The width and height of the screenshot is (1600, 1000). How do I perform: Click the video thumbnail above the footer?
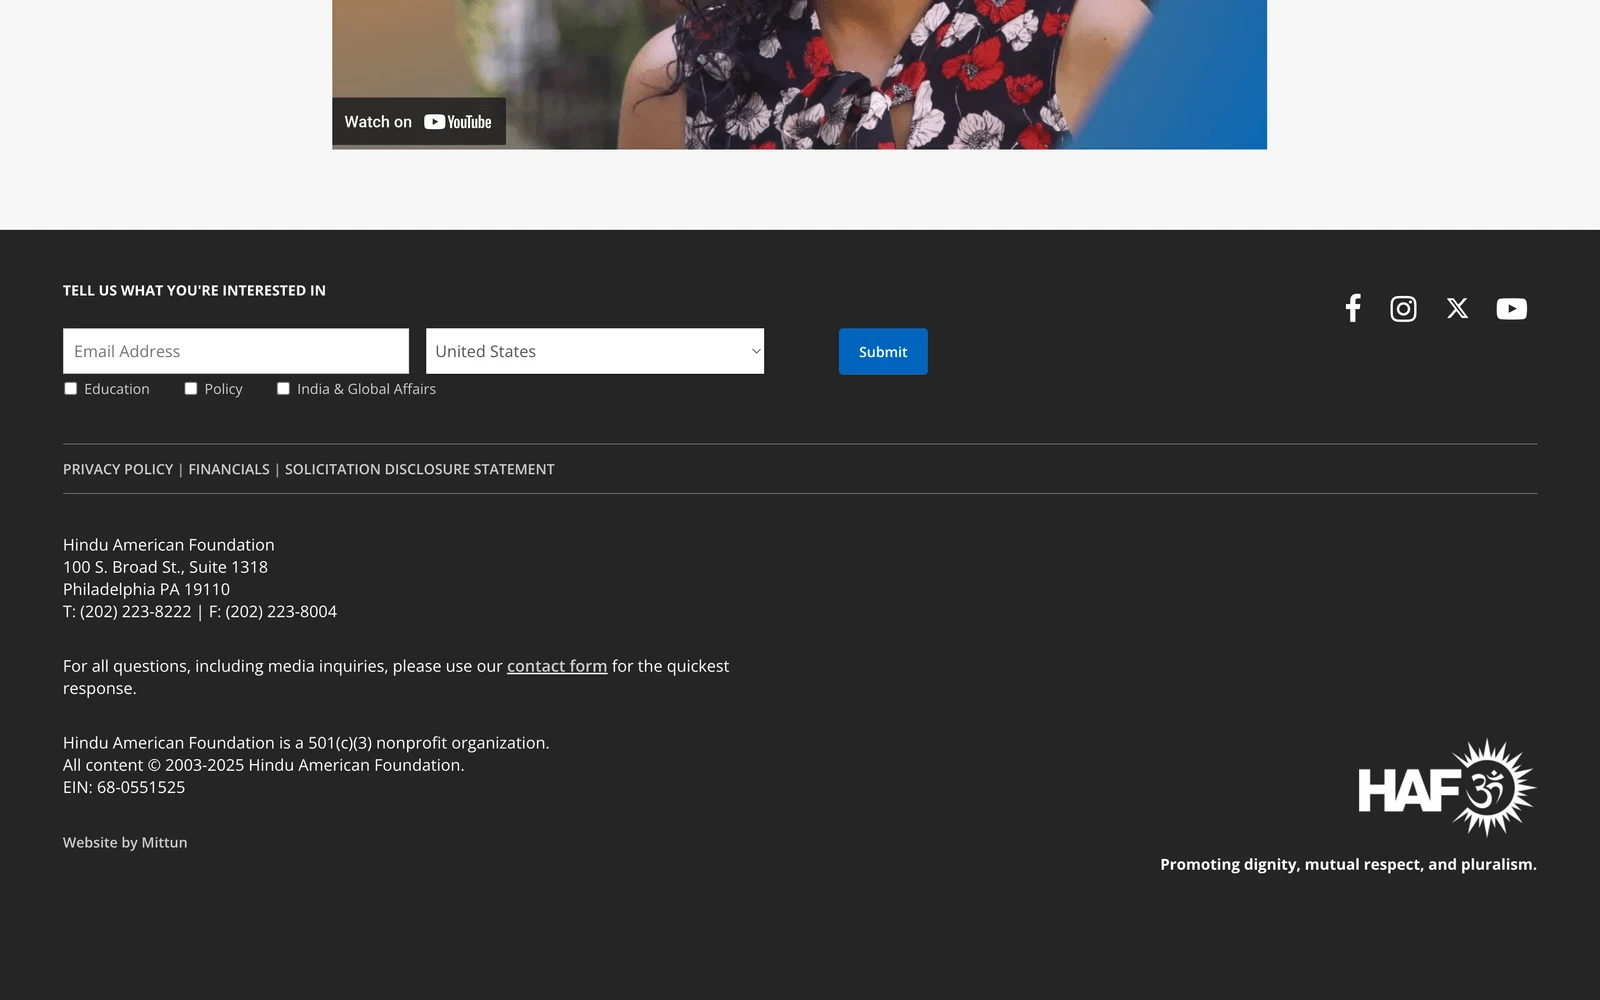click(x=799, y=75)
